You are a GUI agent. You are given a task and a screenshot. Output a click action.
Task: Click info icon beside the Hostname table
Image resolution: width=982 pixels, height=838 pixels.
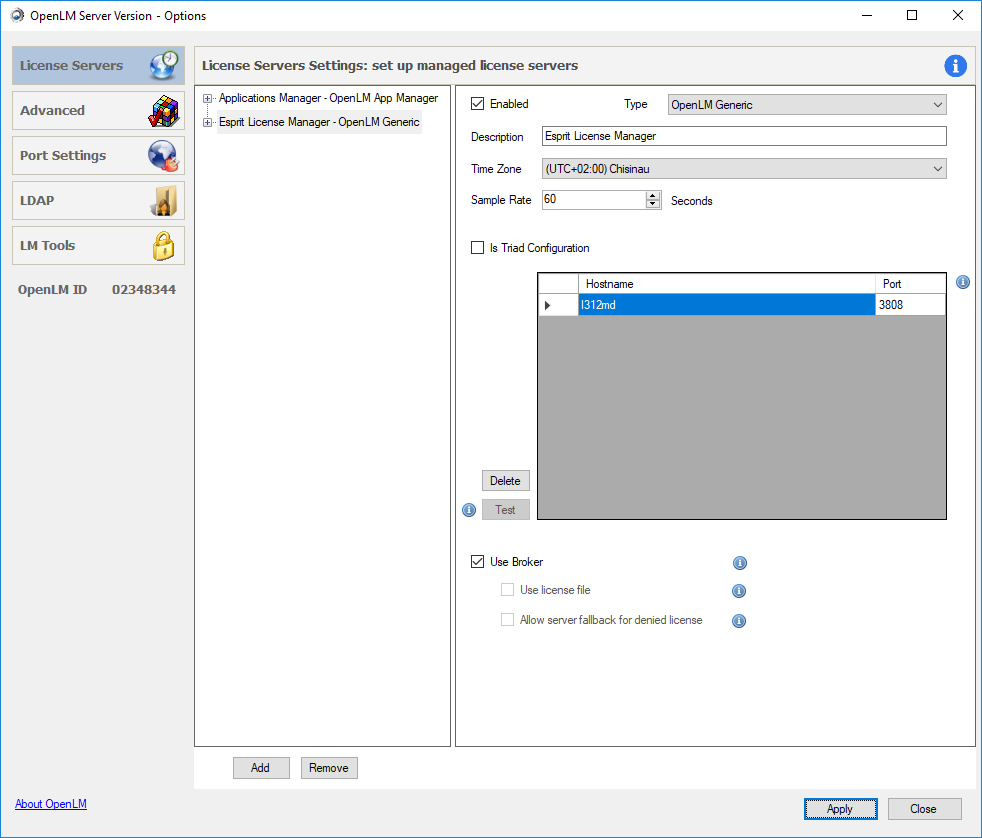[x=963, y=283]
